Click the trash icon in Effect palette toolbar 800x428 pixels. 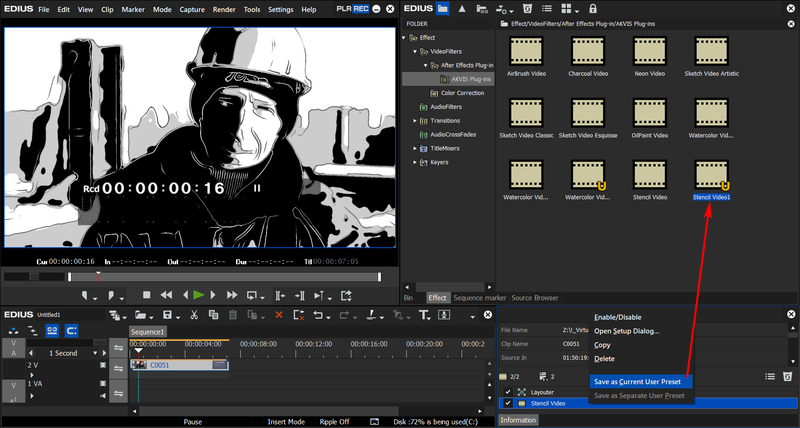[528, 9]
